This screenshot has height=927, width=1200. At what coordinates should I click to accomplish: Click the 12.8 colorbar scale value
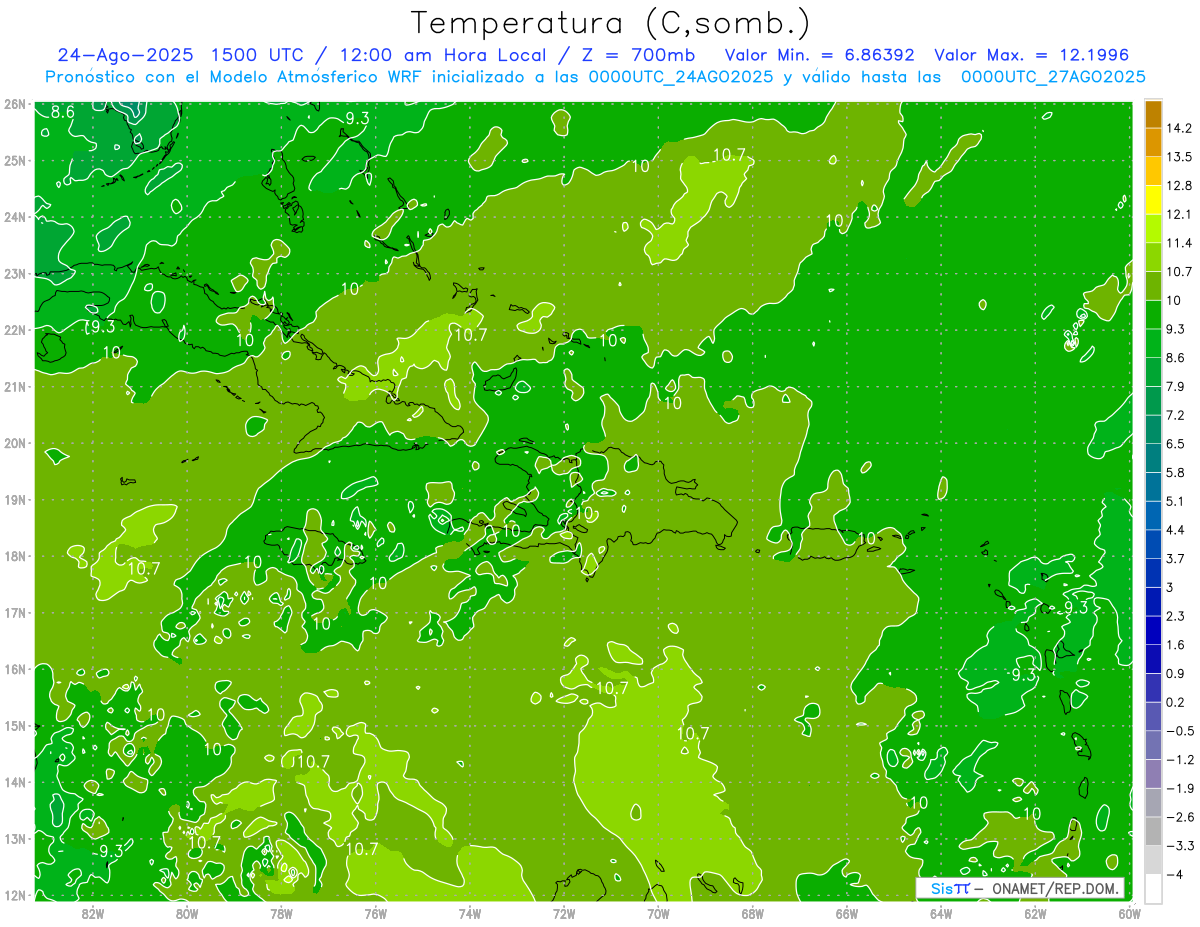1179,186
